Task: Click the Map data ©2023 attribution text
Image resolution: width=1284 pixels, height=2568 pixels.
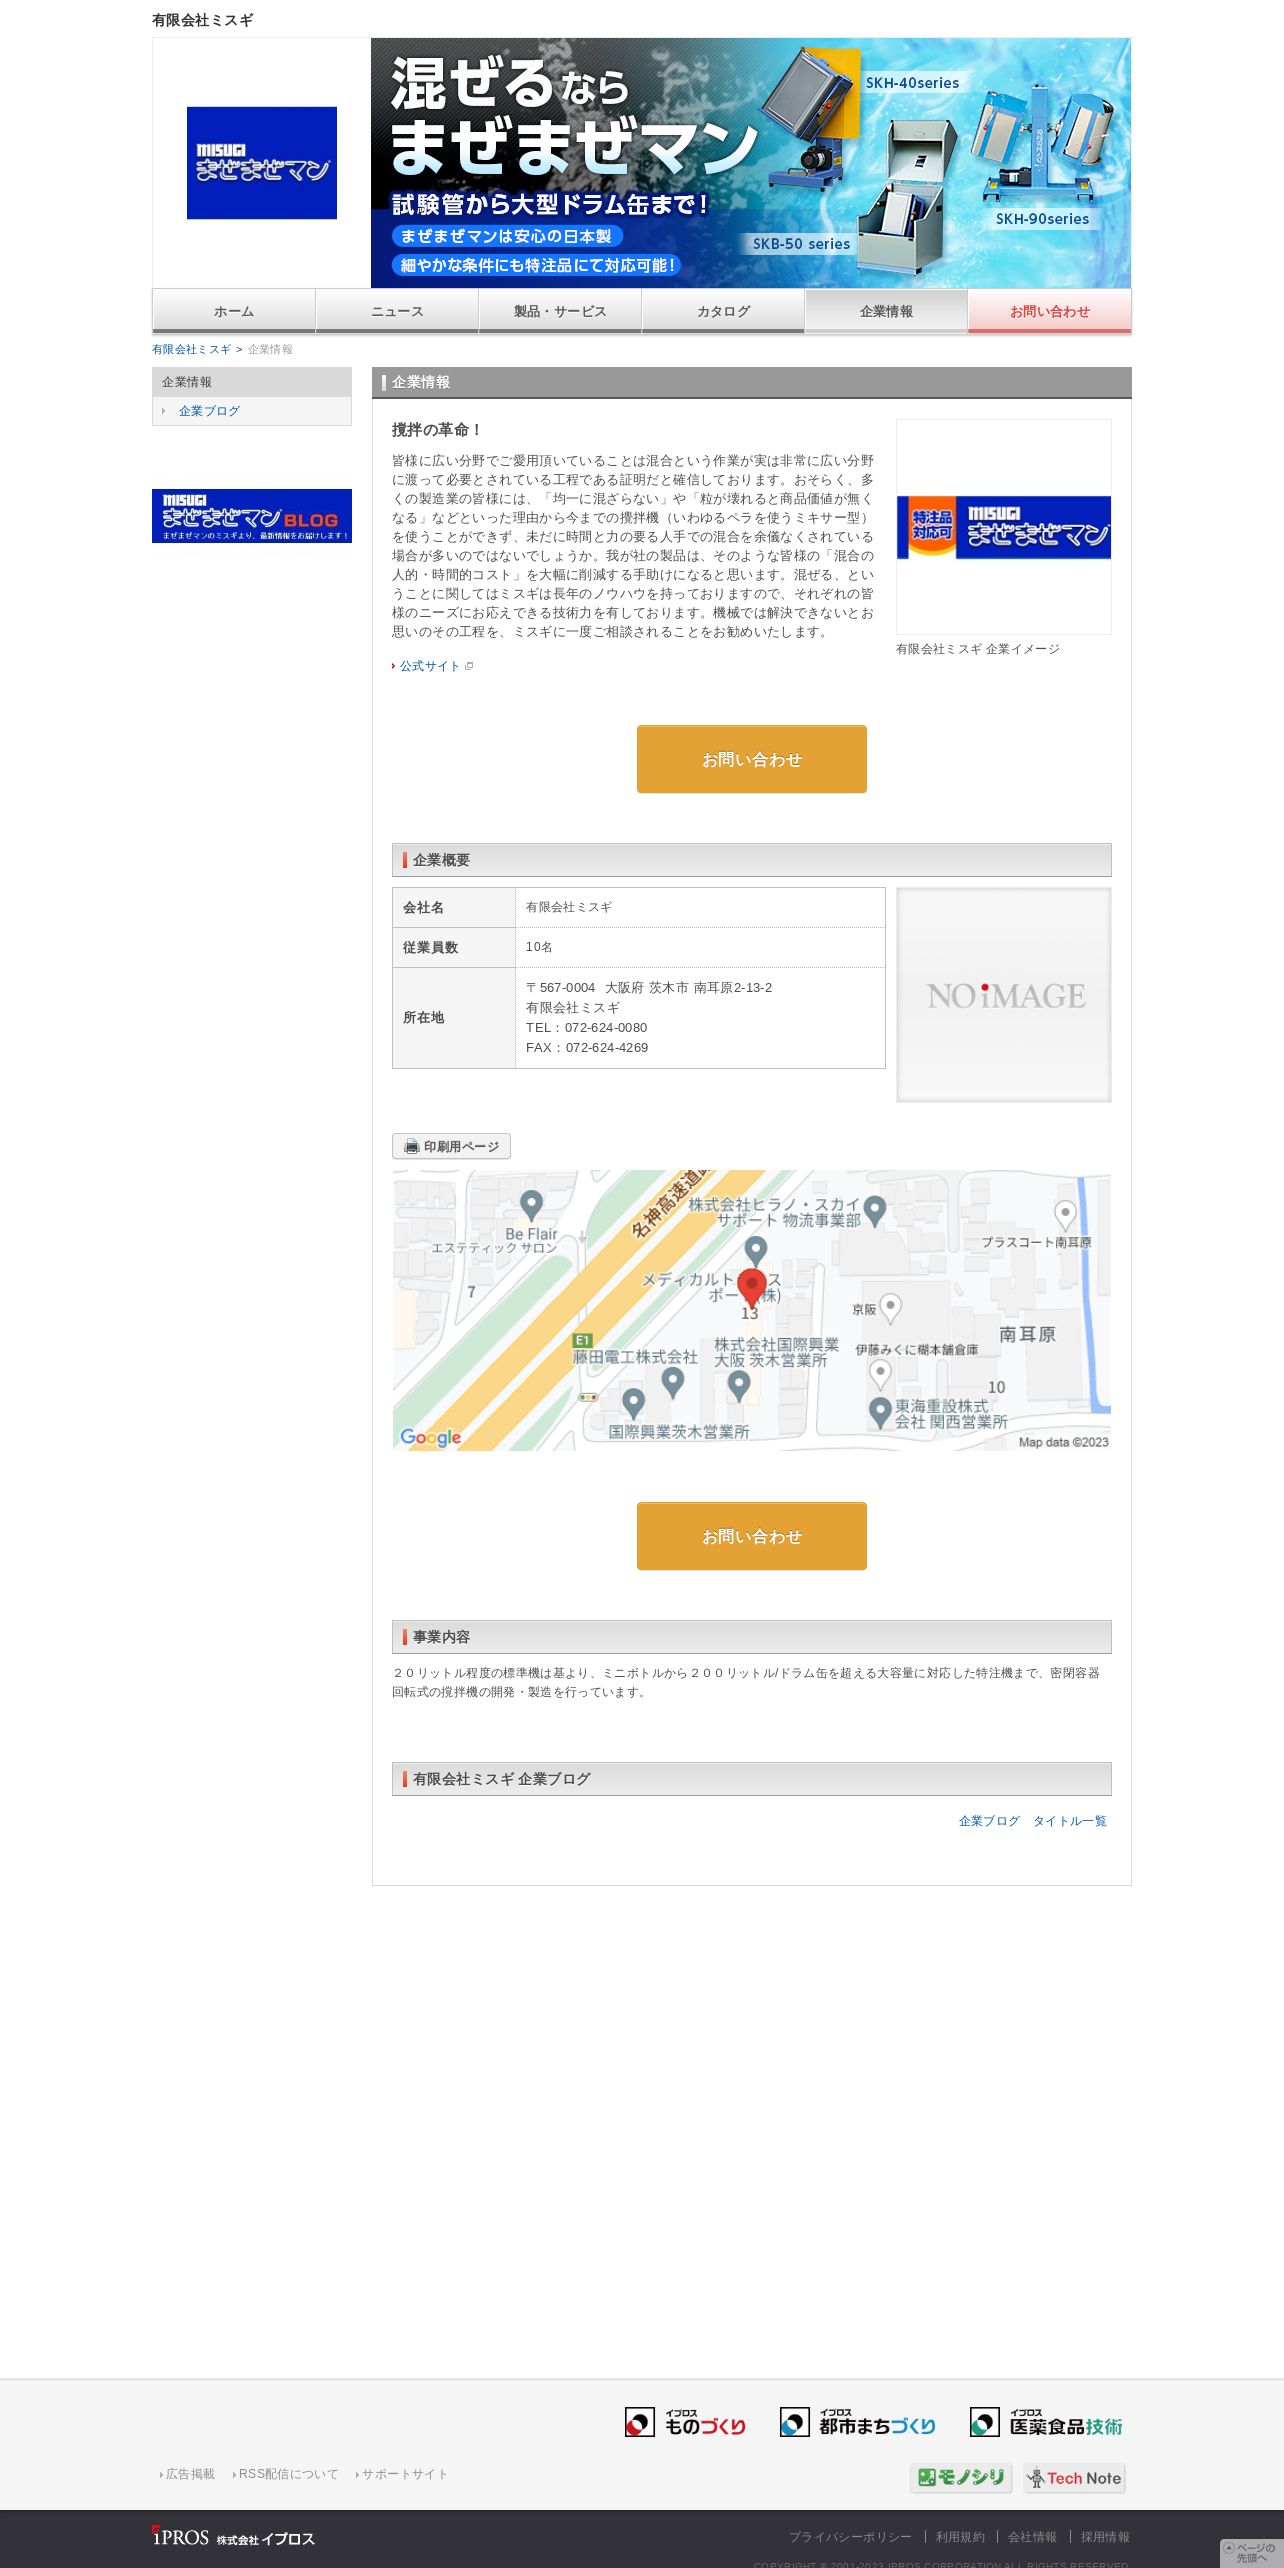Action: click(1063, 1442)
